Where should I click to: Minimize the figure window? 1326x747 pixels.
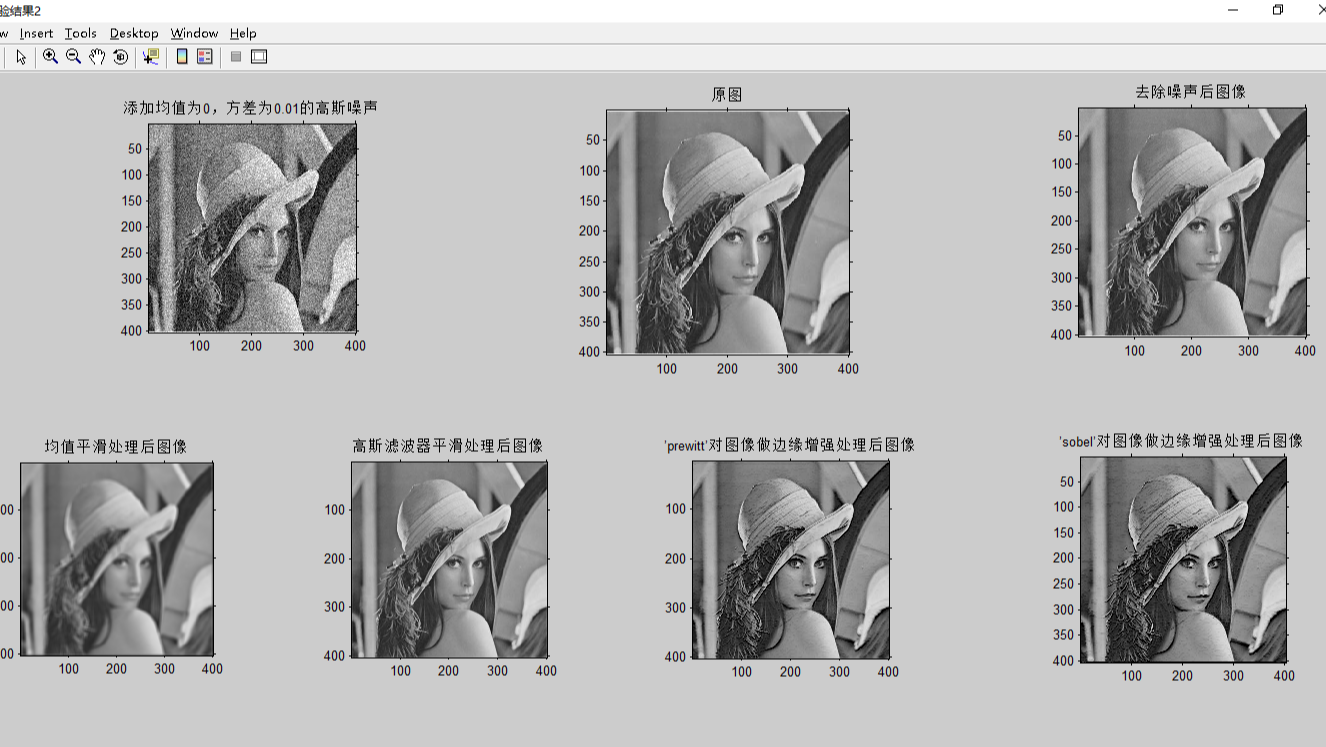(x=1233, y=10)
